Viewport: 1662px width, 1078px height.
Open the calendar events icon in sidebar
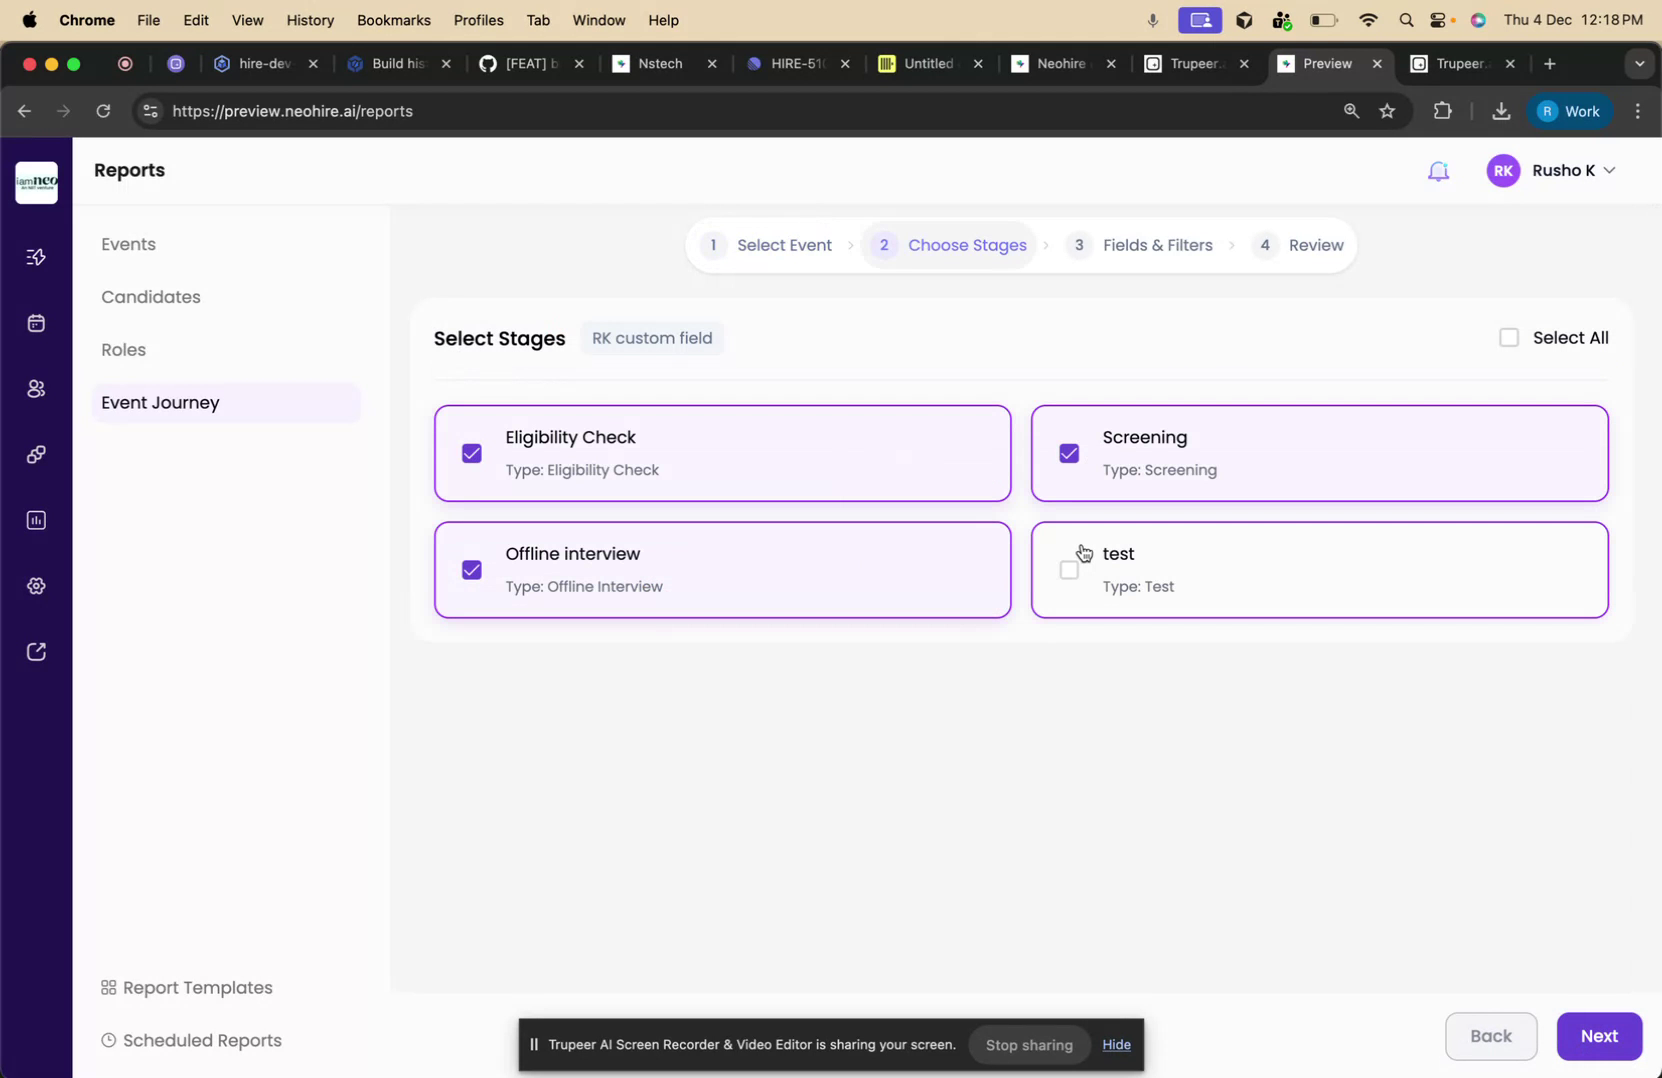[36, 322]
